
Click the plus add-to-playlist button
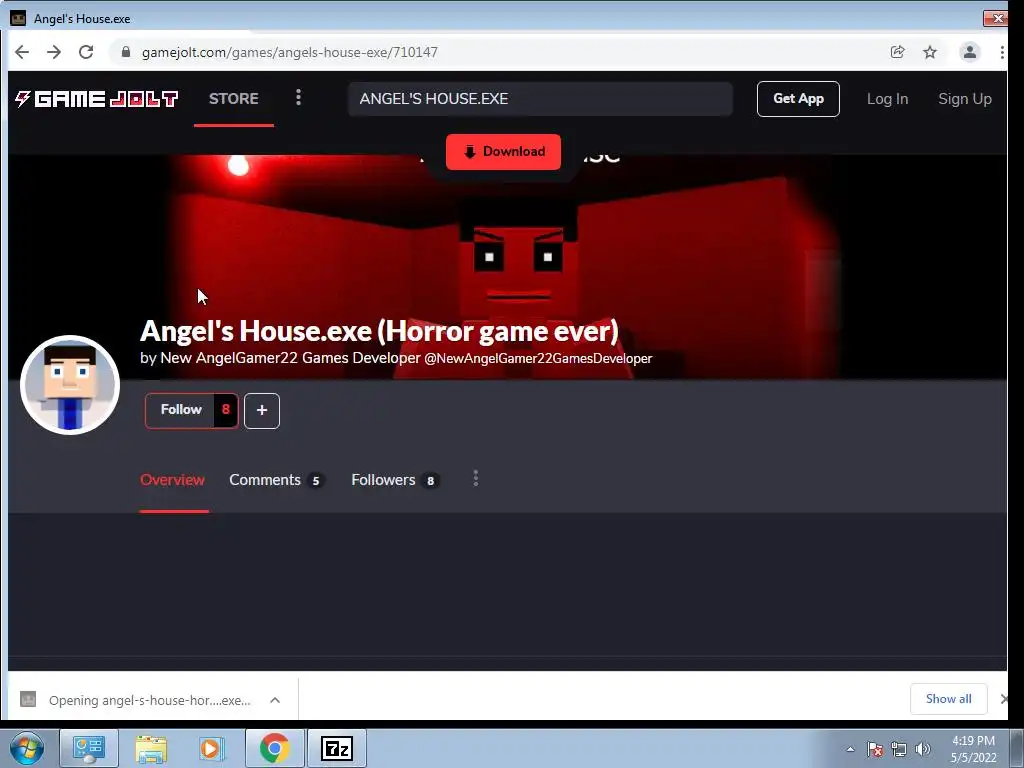[262, 411]
